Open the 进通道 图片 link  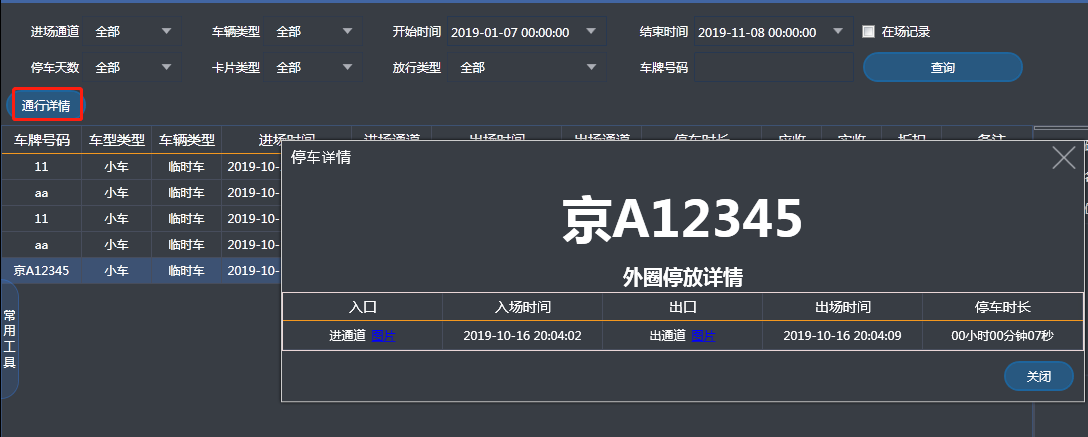pos(384,336)
